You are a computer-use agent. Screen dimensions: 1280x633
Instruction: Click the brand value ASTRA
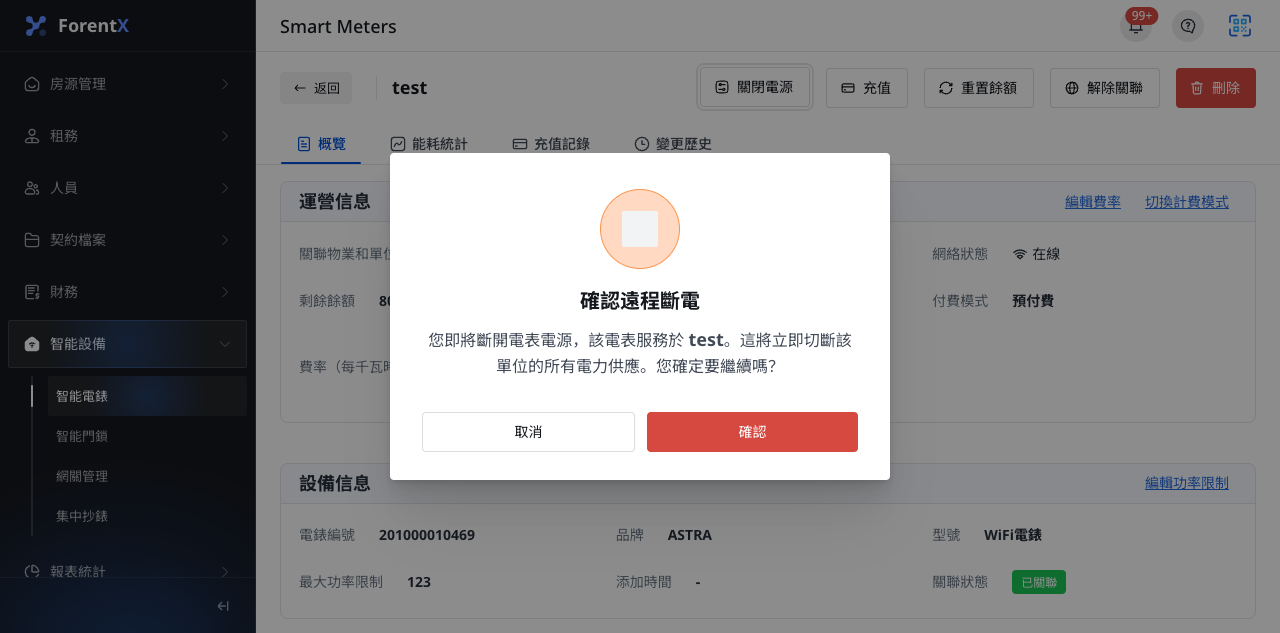coord(690,535)
